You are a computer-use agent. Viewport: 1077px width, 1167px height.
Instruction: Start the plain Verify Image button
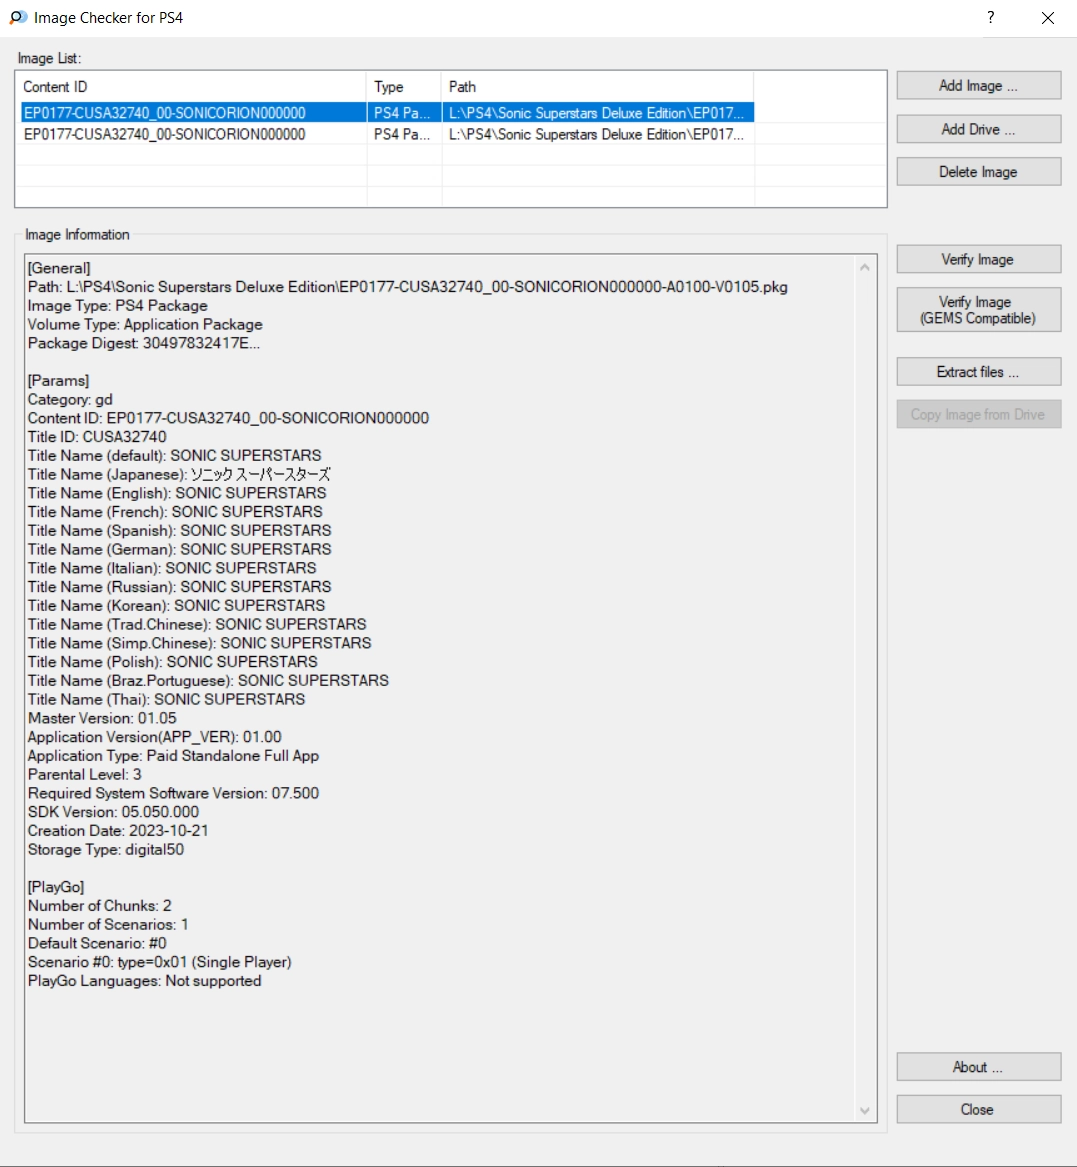(x=978, y=260)
